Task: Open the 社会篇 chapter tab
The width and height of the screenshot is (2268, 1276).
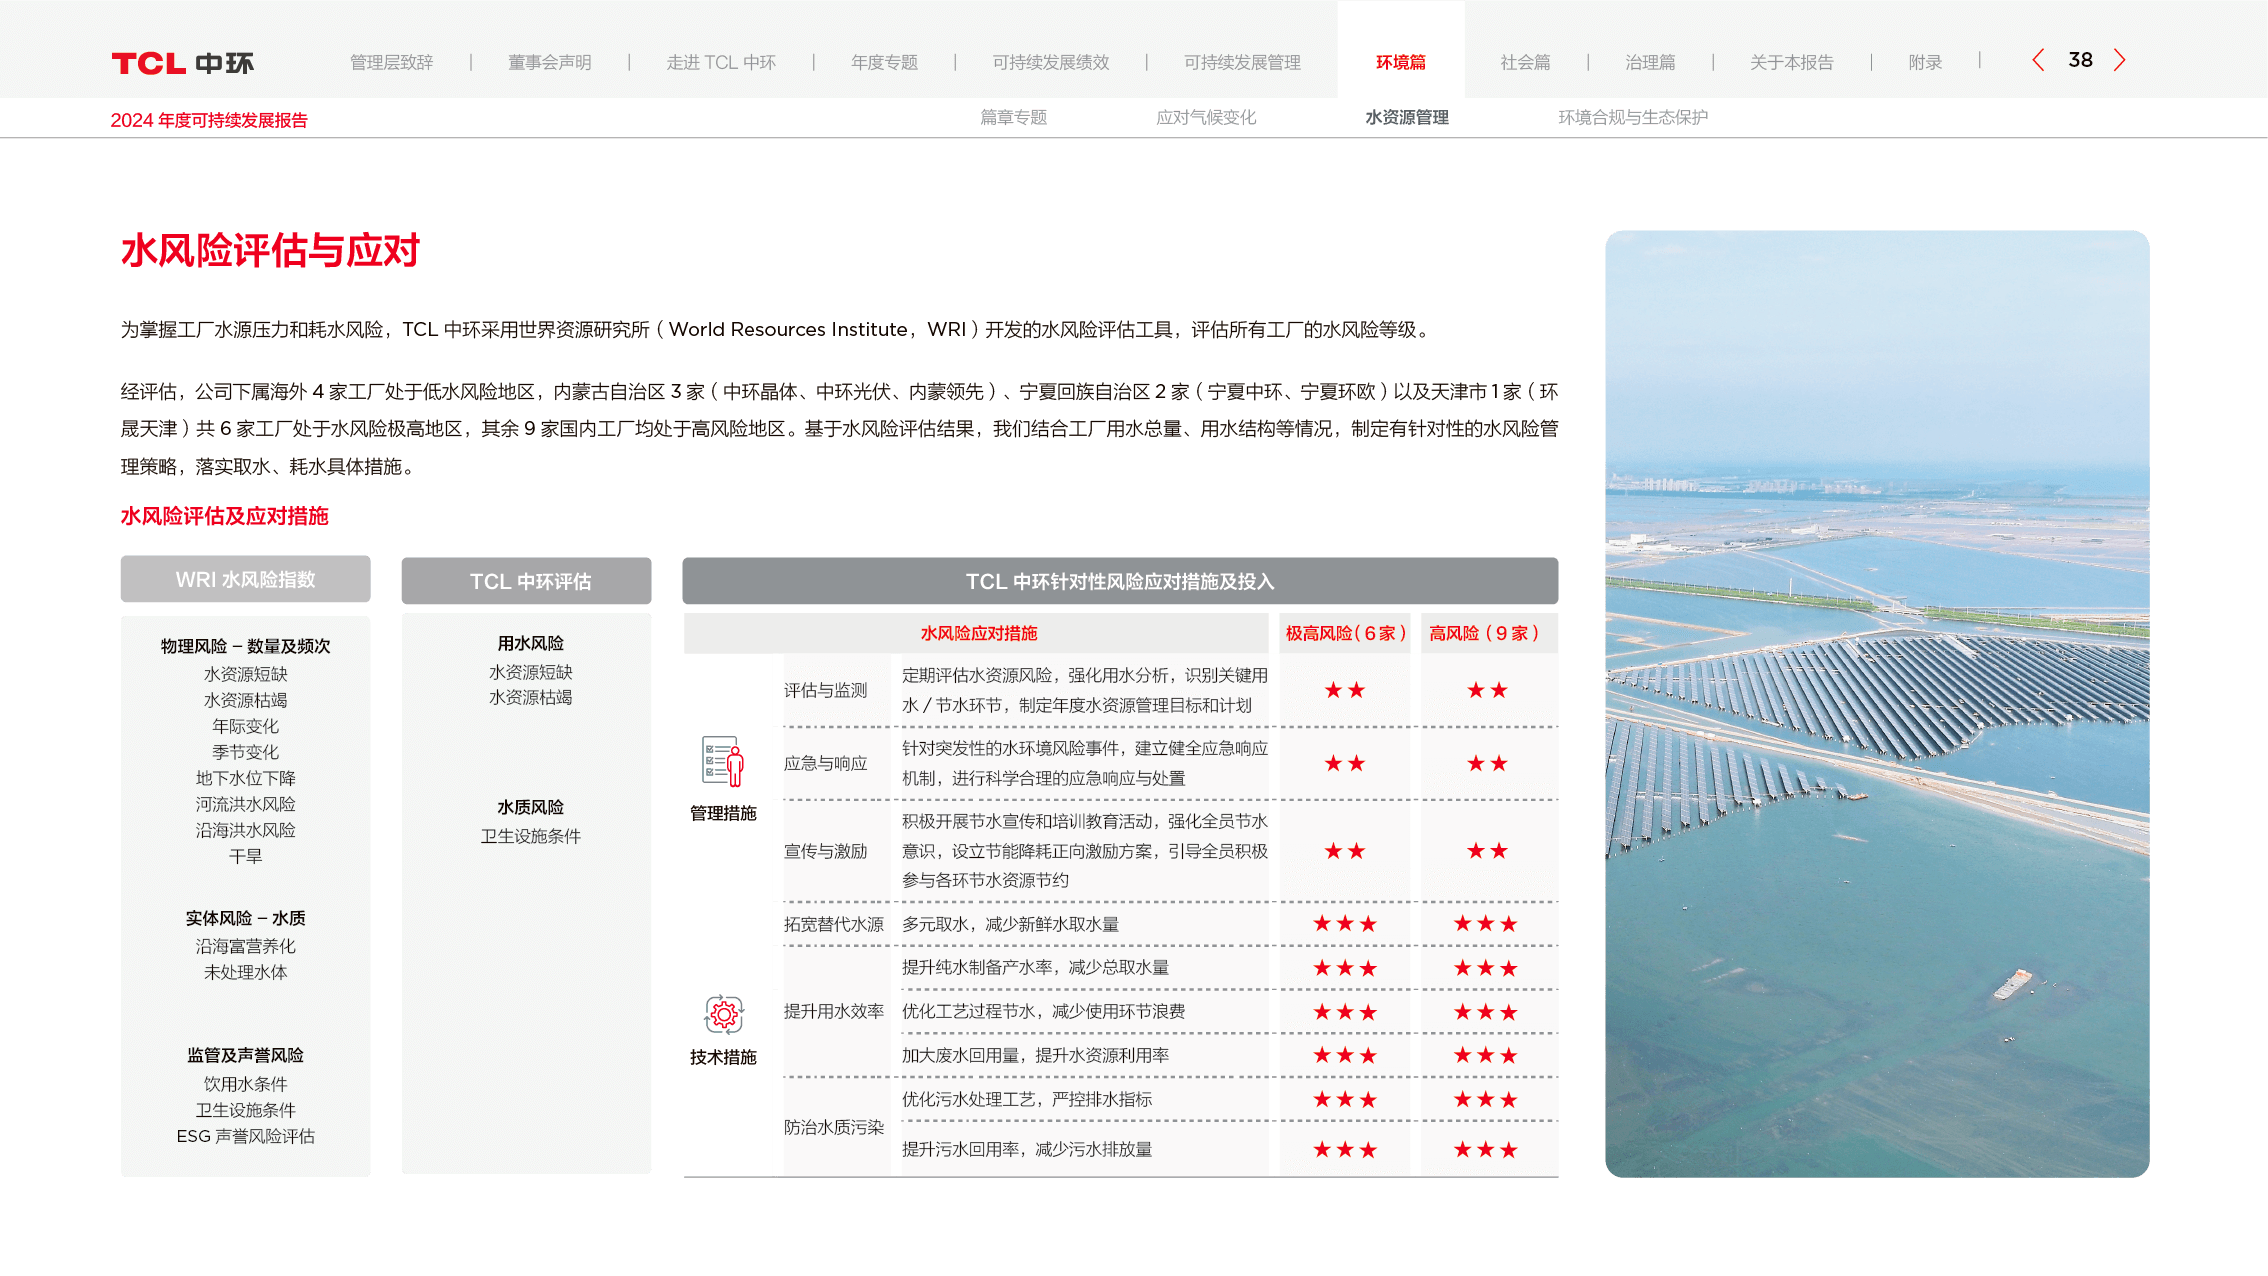Action: [1525, 62]
